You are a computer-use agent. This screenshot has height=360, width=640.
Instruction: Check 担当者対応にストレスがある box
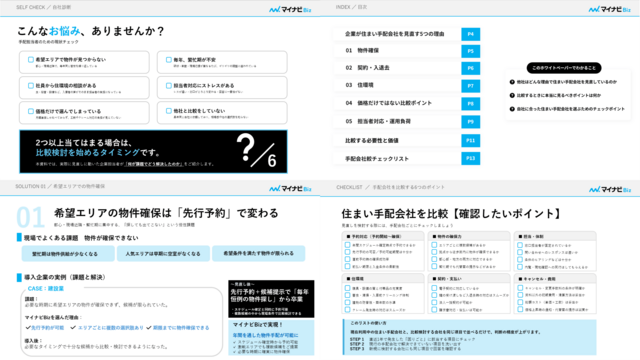pyautogui.click(x=169, y=86)
